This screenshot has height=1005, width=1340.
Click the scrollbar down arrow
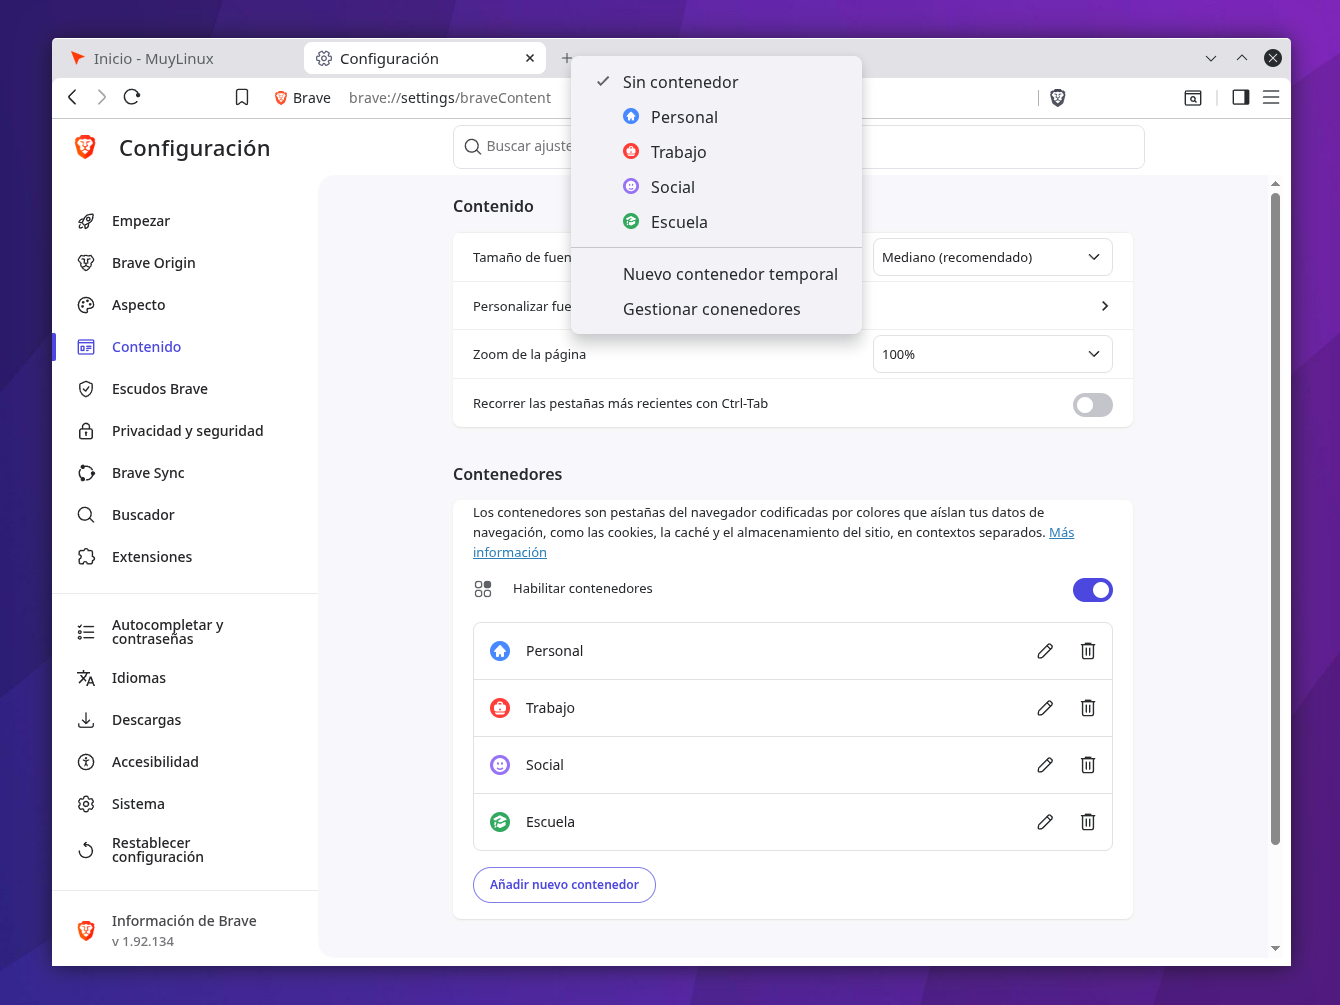coord(1275,948)
